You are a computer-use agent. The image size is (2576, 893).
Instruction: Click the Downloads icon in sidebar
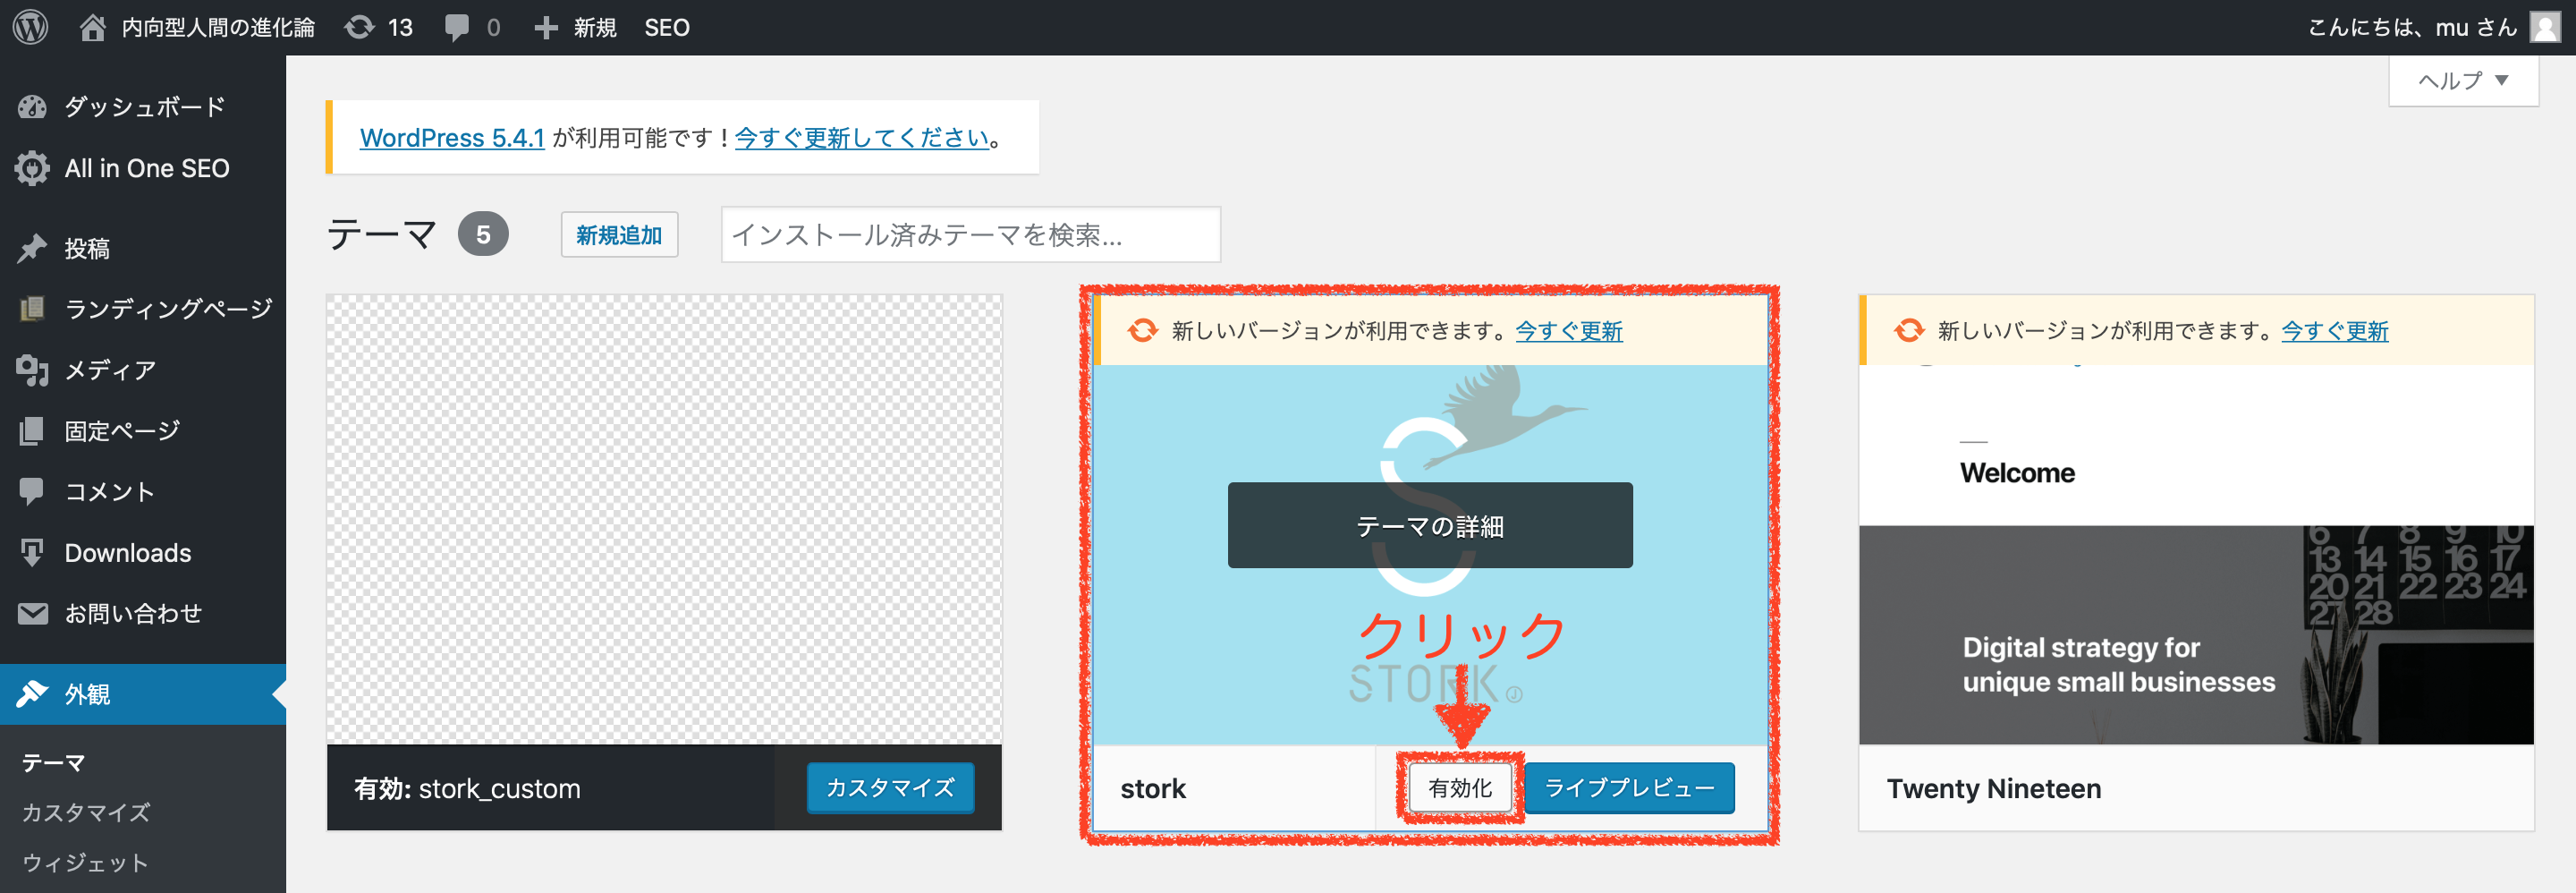32,552
